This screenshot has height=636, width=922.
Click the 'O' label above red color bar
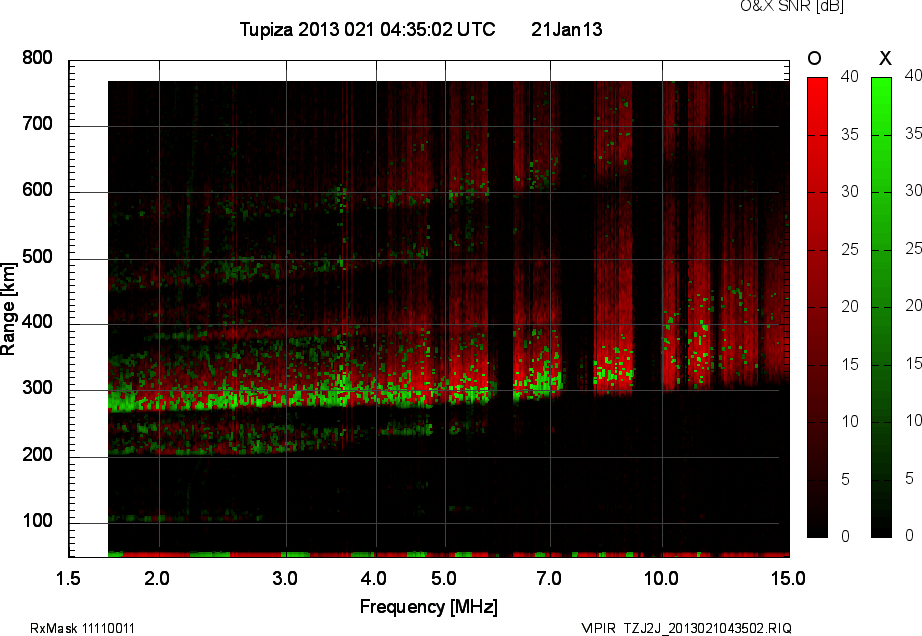(x=814, y=58)
